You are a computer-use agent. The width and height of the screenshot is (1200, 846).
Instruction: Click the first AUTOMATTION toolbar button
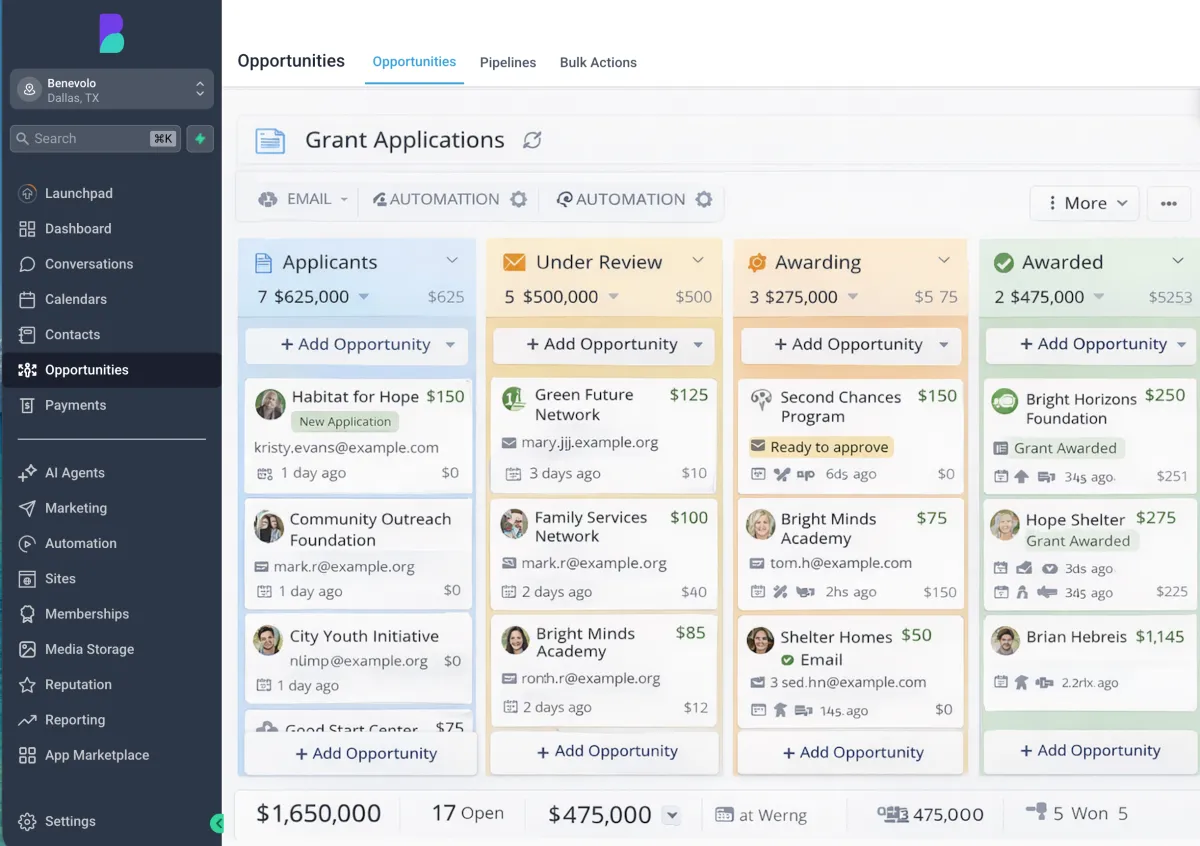tap(435, 199)
